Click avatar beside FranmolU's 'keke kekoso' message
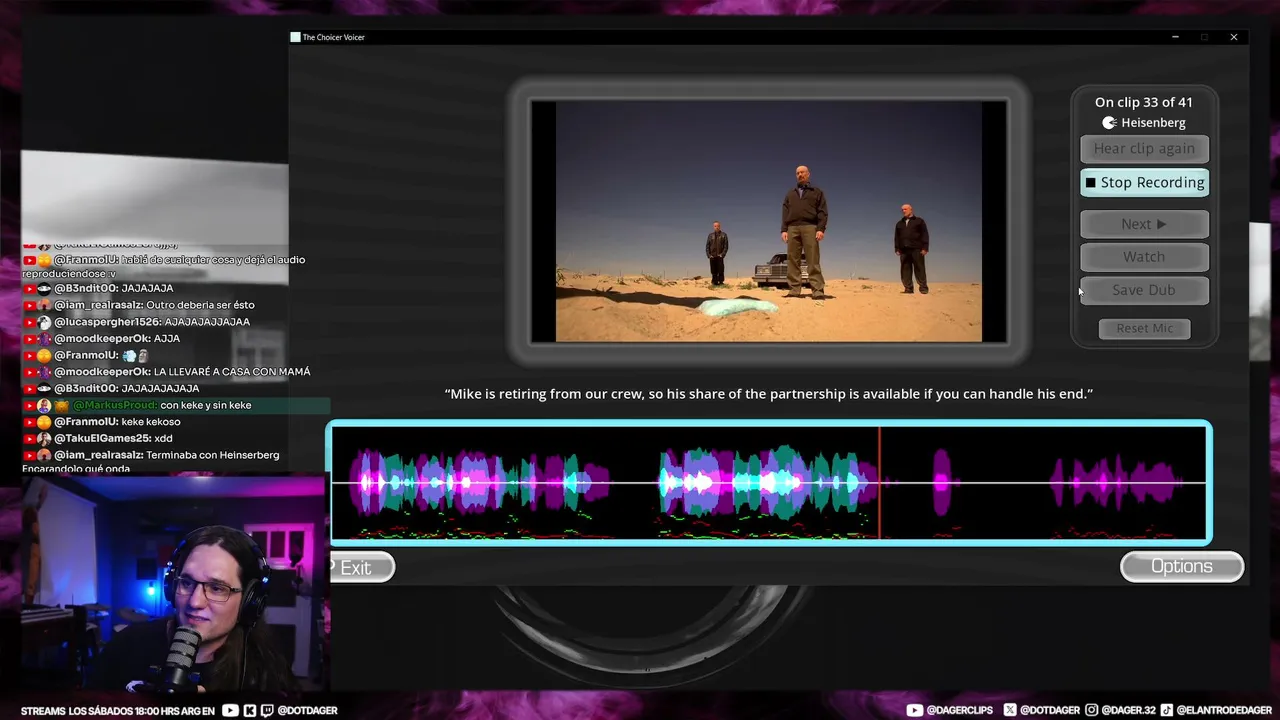Screen dimensions: 1280x720 [44, 422]
